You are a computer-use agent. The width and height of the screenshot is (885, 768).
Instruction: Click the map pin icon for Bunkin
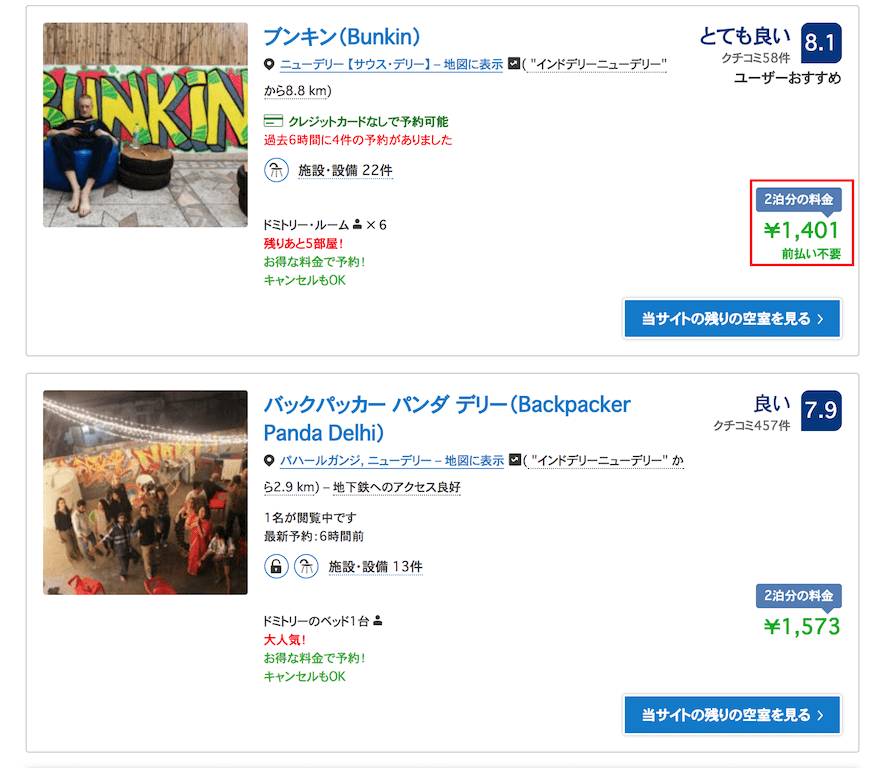[x=269, y=64]
